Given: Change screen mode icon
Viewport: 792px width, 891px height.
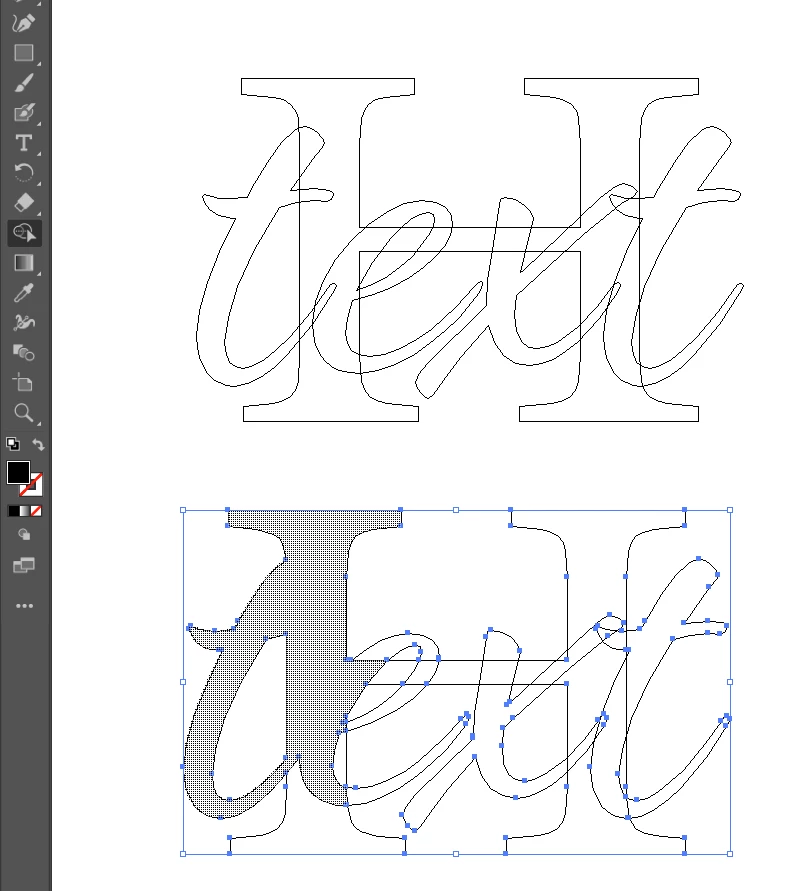Looking at the screenshot, I should 24,565.
